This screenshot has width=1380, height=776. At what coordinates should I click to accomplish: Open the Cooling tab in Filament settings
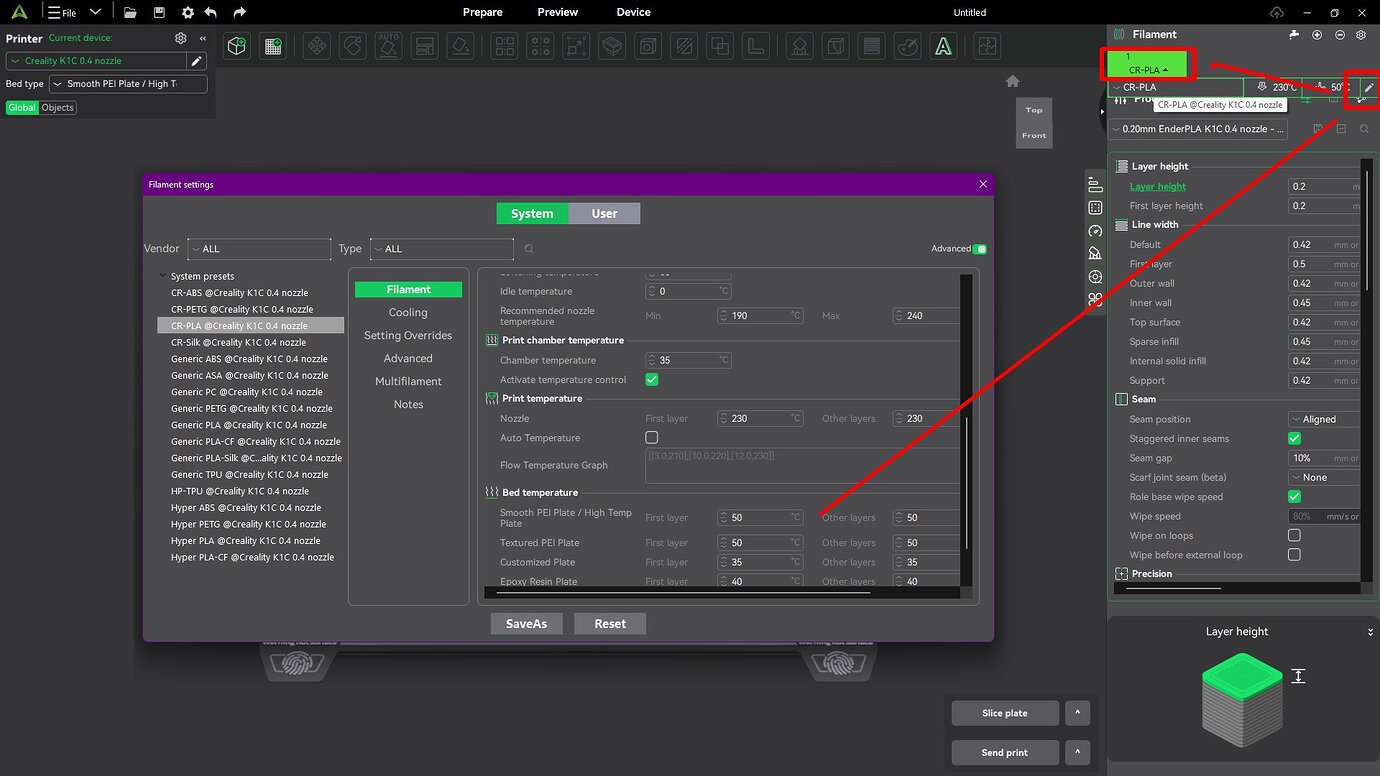click(x=408, y=312)
